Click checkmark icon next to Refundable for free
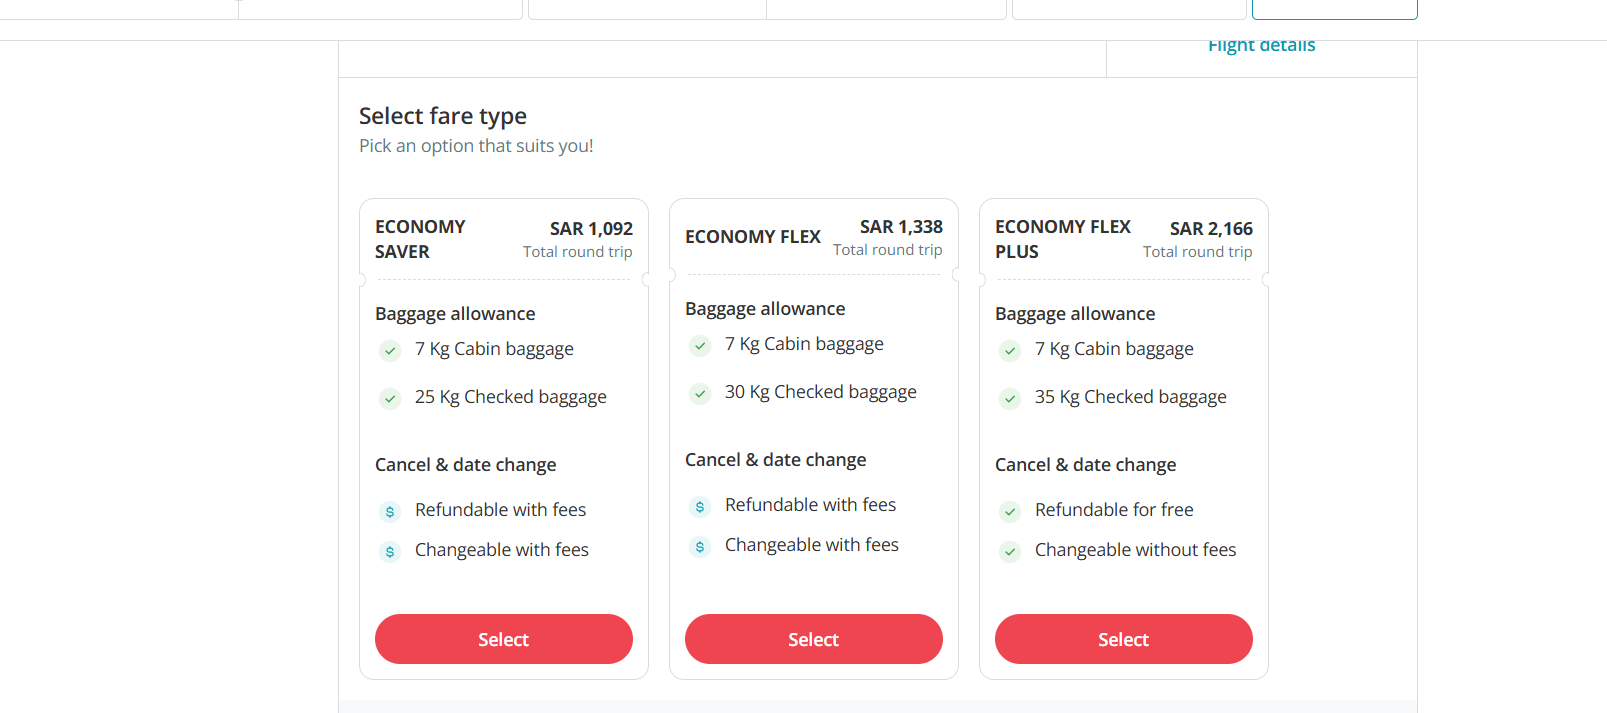This screenshot has width=1607, height=713. (x=1010, y=512)
